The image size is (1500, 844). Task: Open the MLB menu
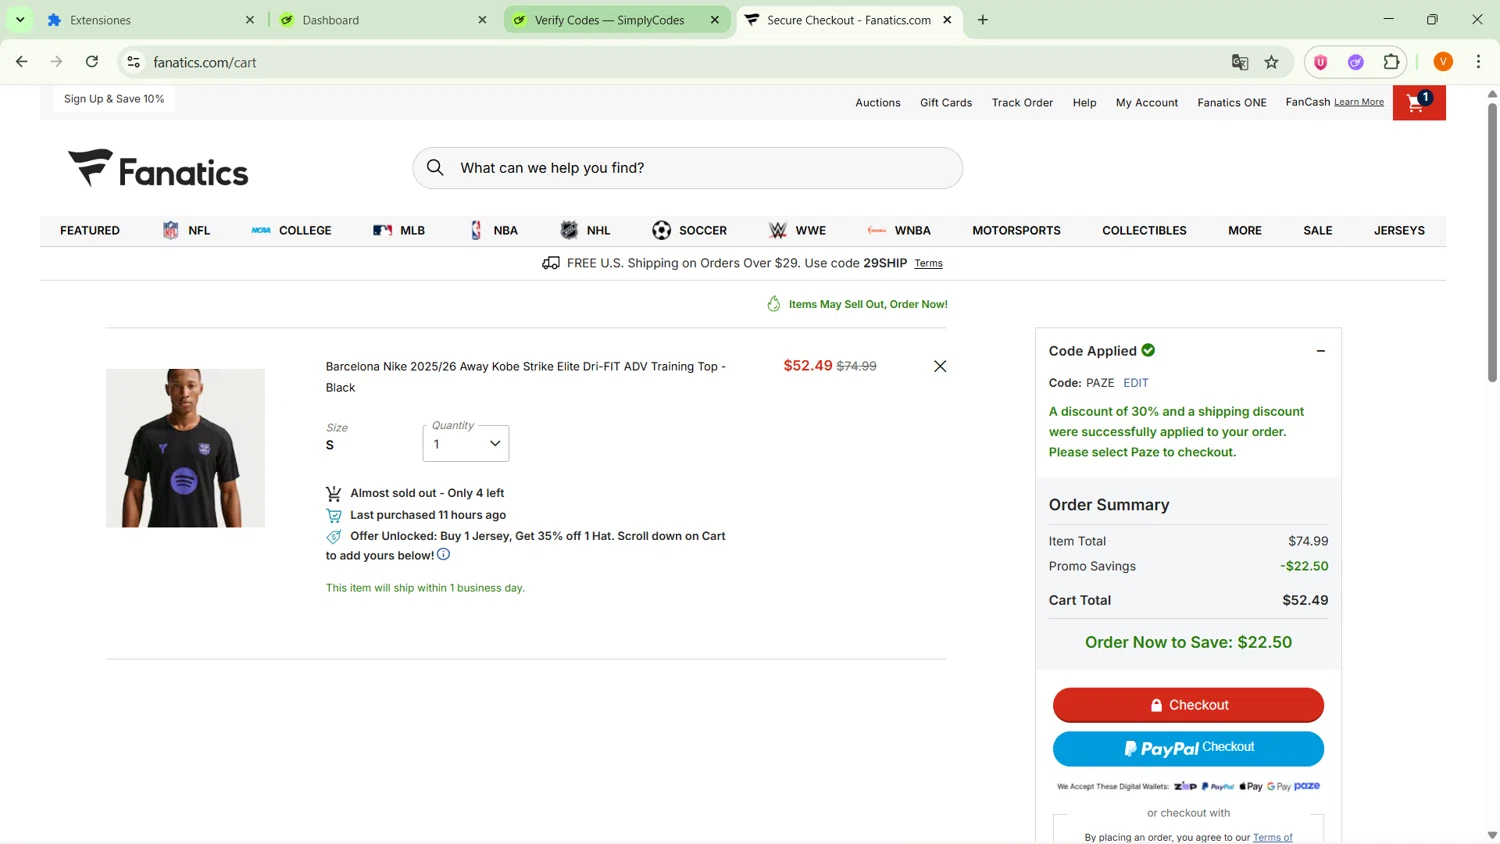[399, 231]
